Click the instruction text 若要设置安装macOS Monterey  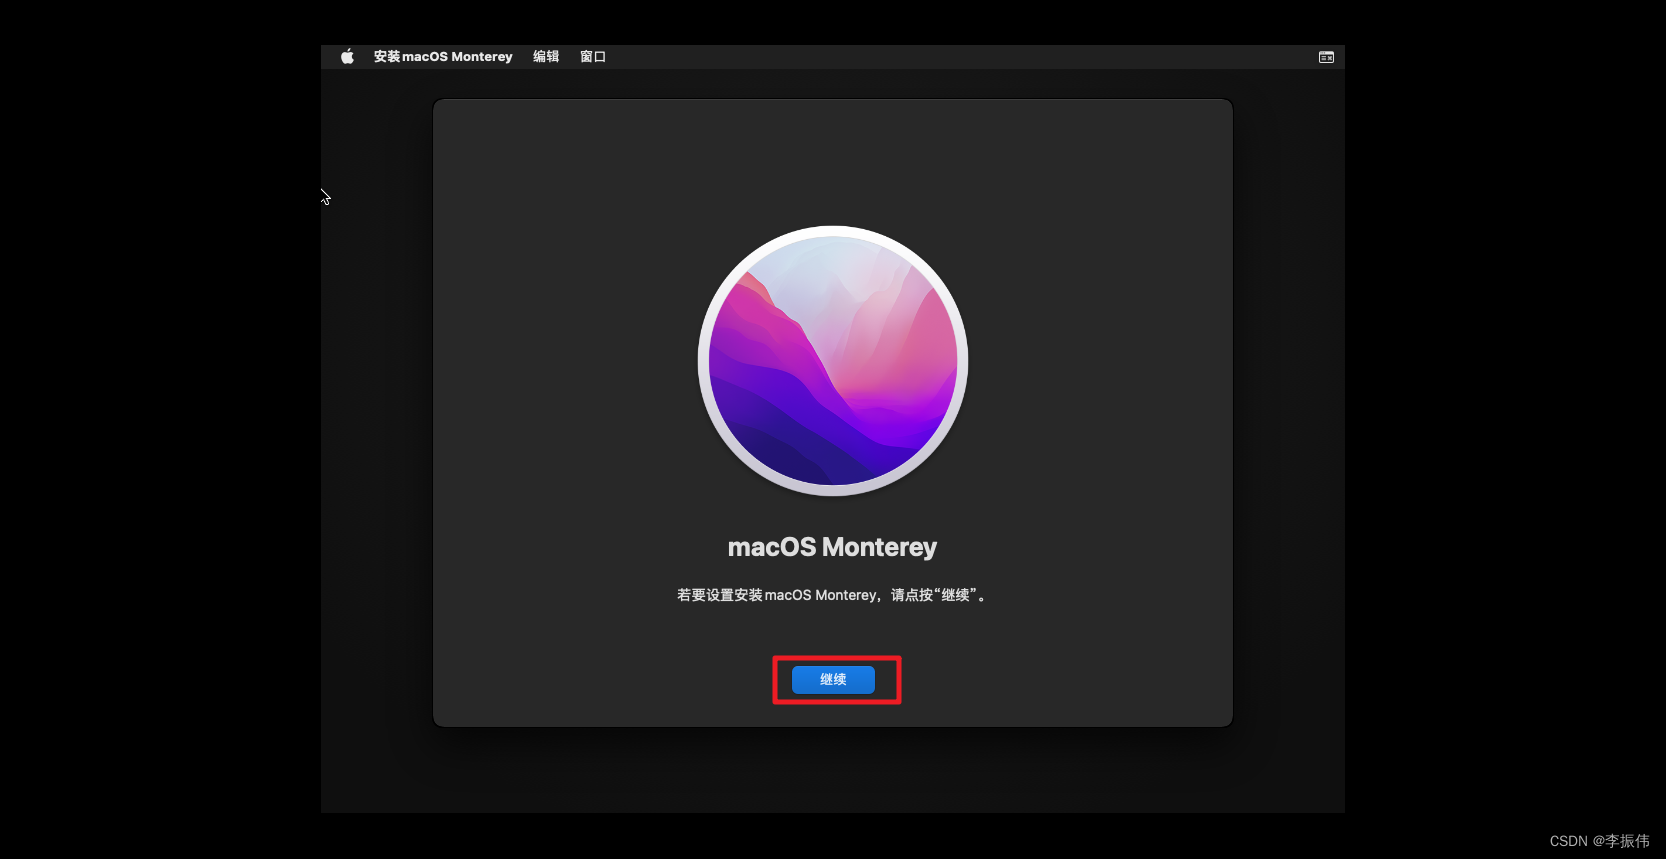point(832,595)
